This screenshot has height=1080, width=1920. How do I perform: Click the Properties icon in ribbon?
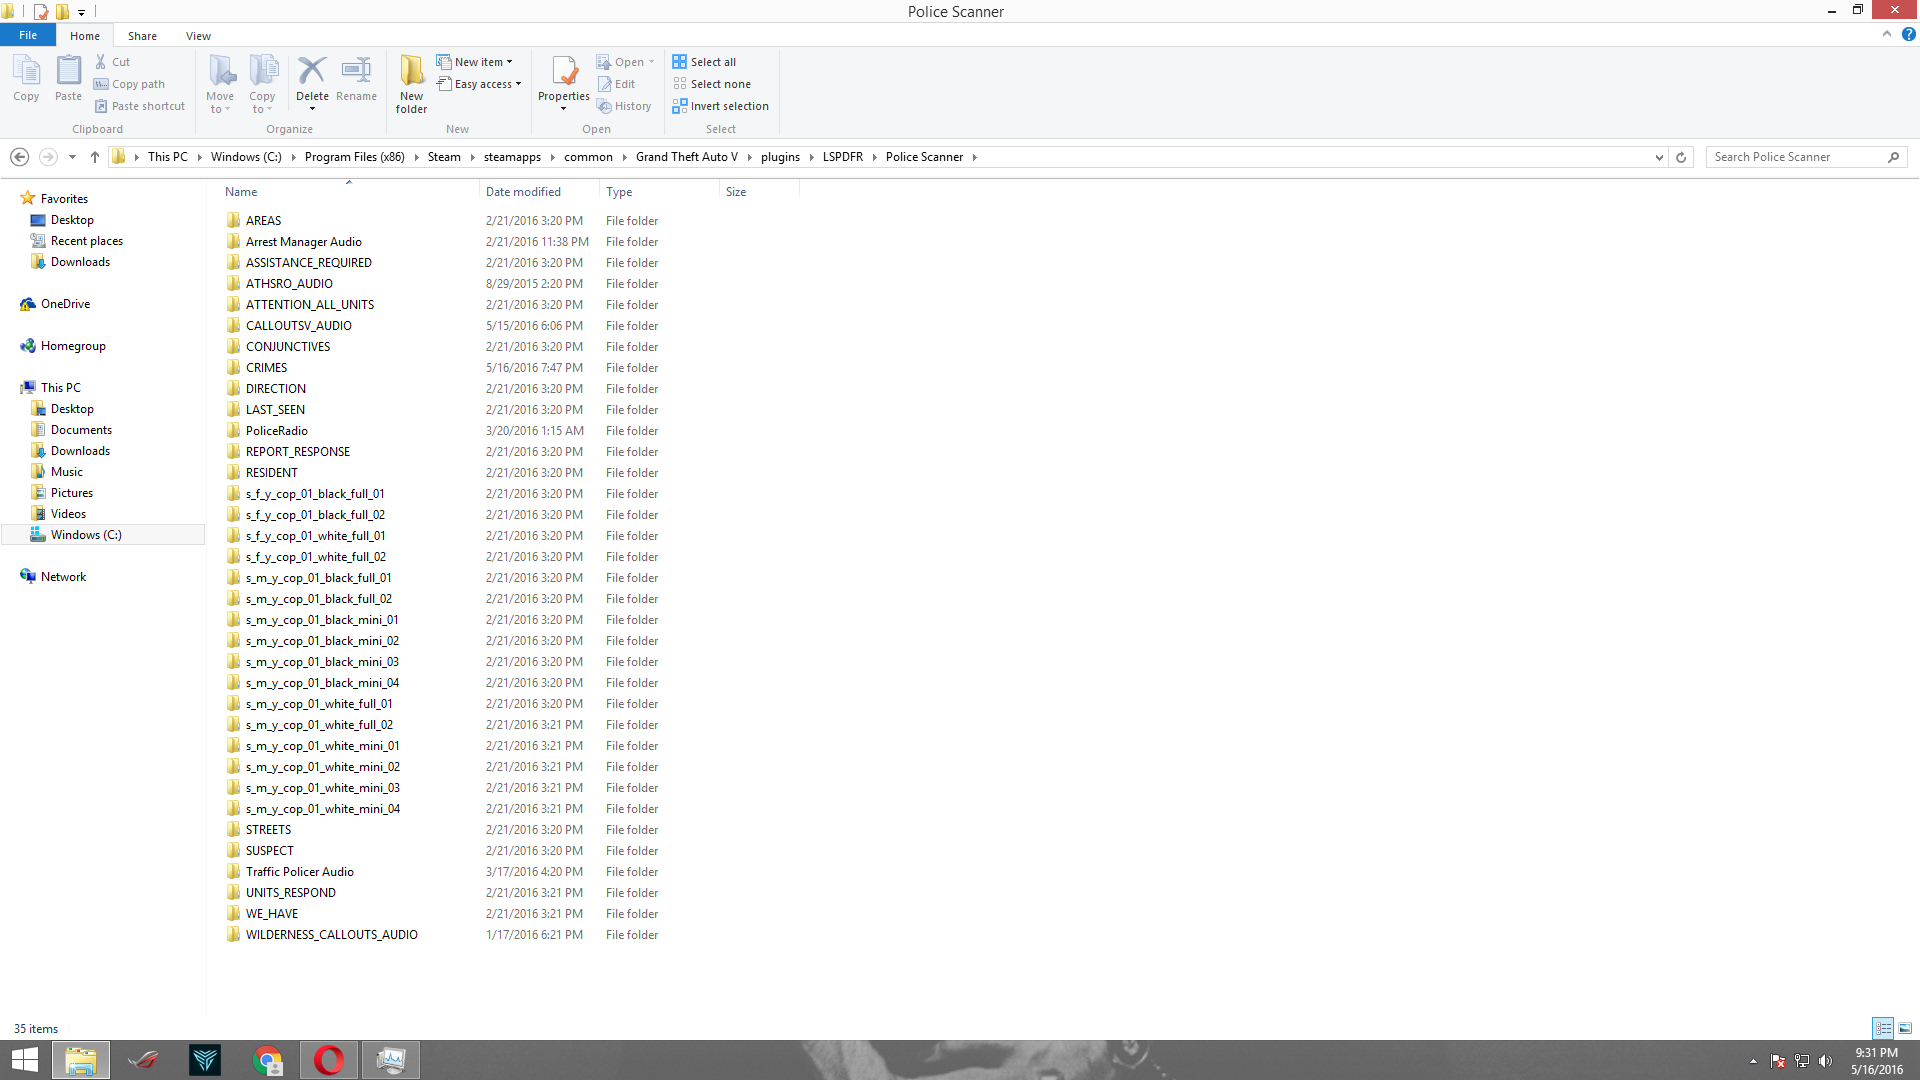tap(563, 72)
